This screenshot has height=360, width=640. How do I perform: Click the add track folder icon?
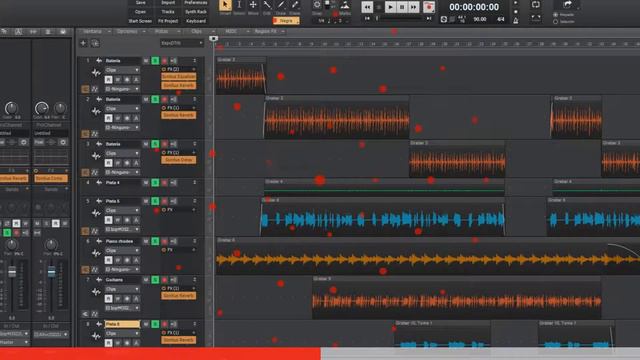pos(95,43)
